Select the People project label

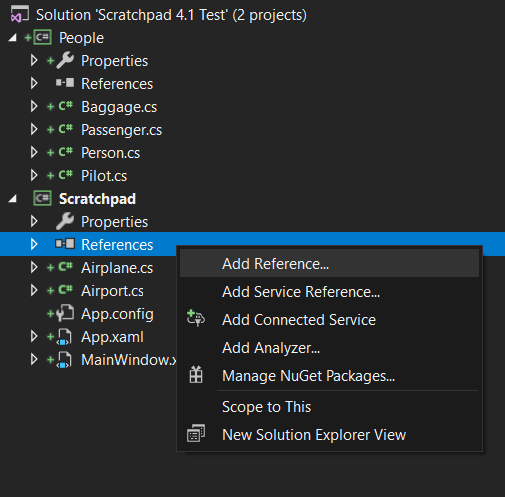(81, 38)
